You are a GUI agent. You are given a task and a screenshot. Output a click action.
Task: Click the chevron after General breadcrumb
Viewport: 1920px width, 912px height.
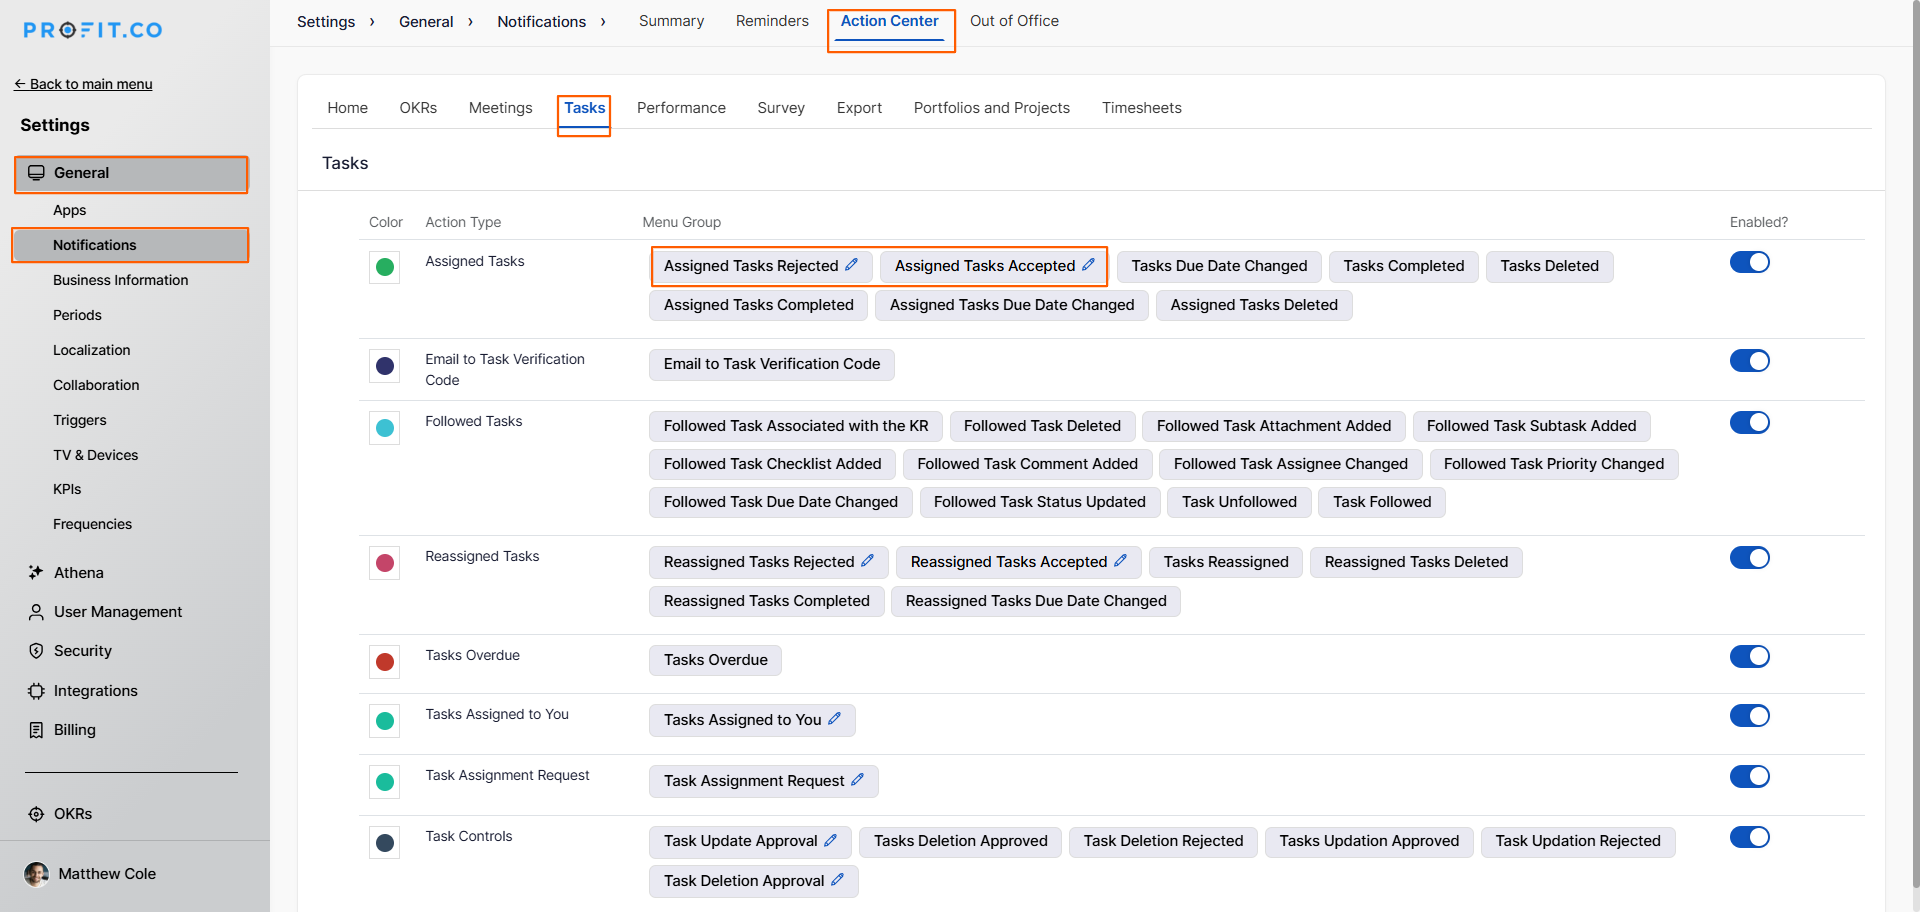click(470, 22)
